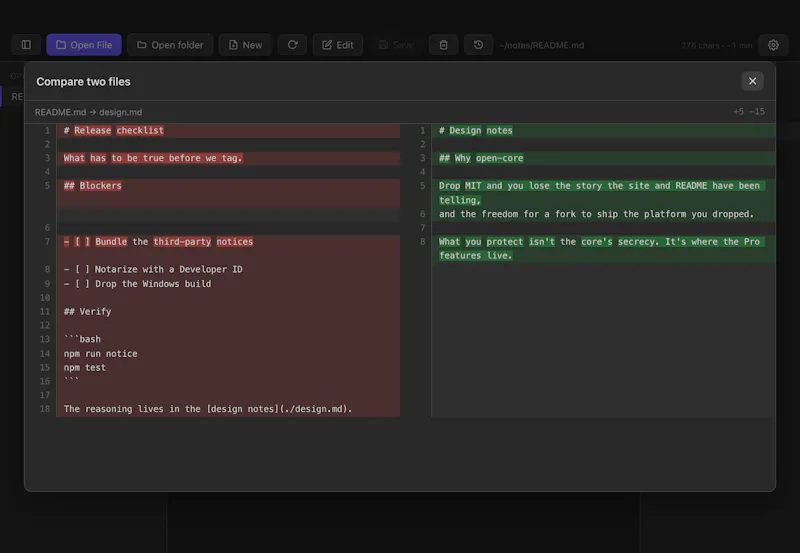Click the README.md → design.md label
The height and width of the screenshot is (553, 800).
pyautogui.click(x=88, y=112)
